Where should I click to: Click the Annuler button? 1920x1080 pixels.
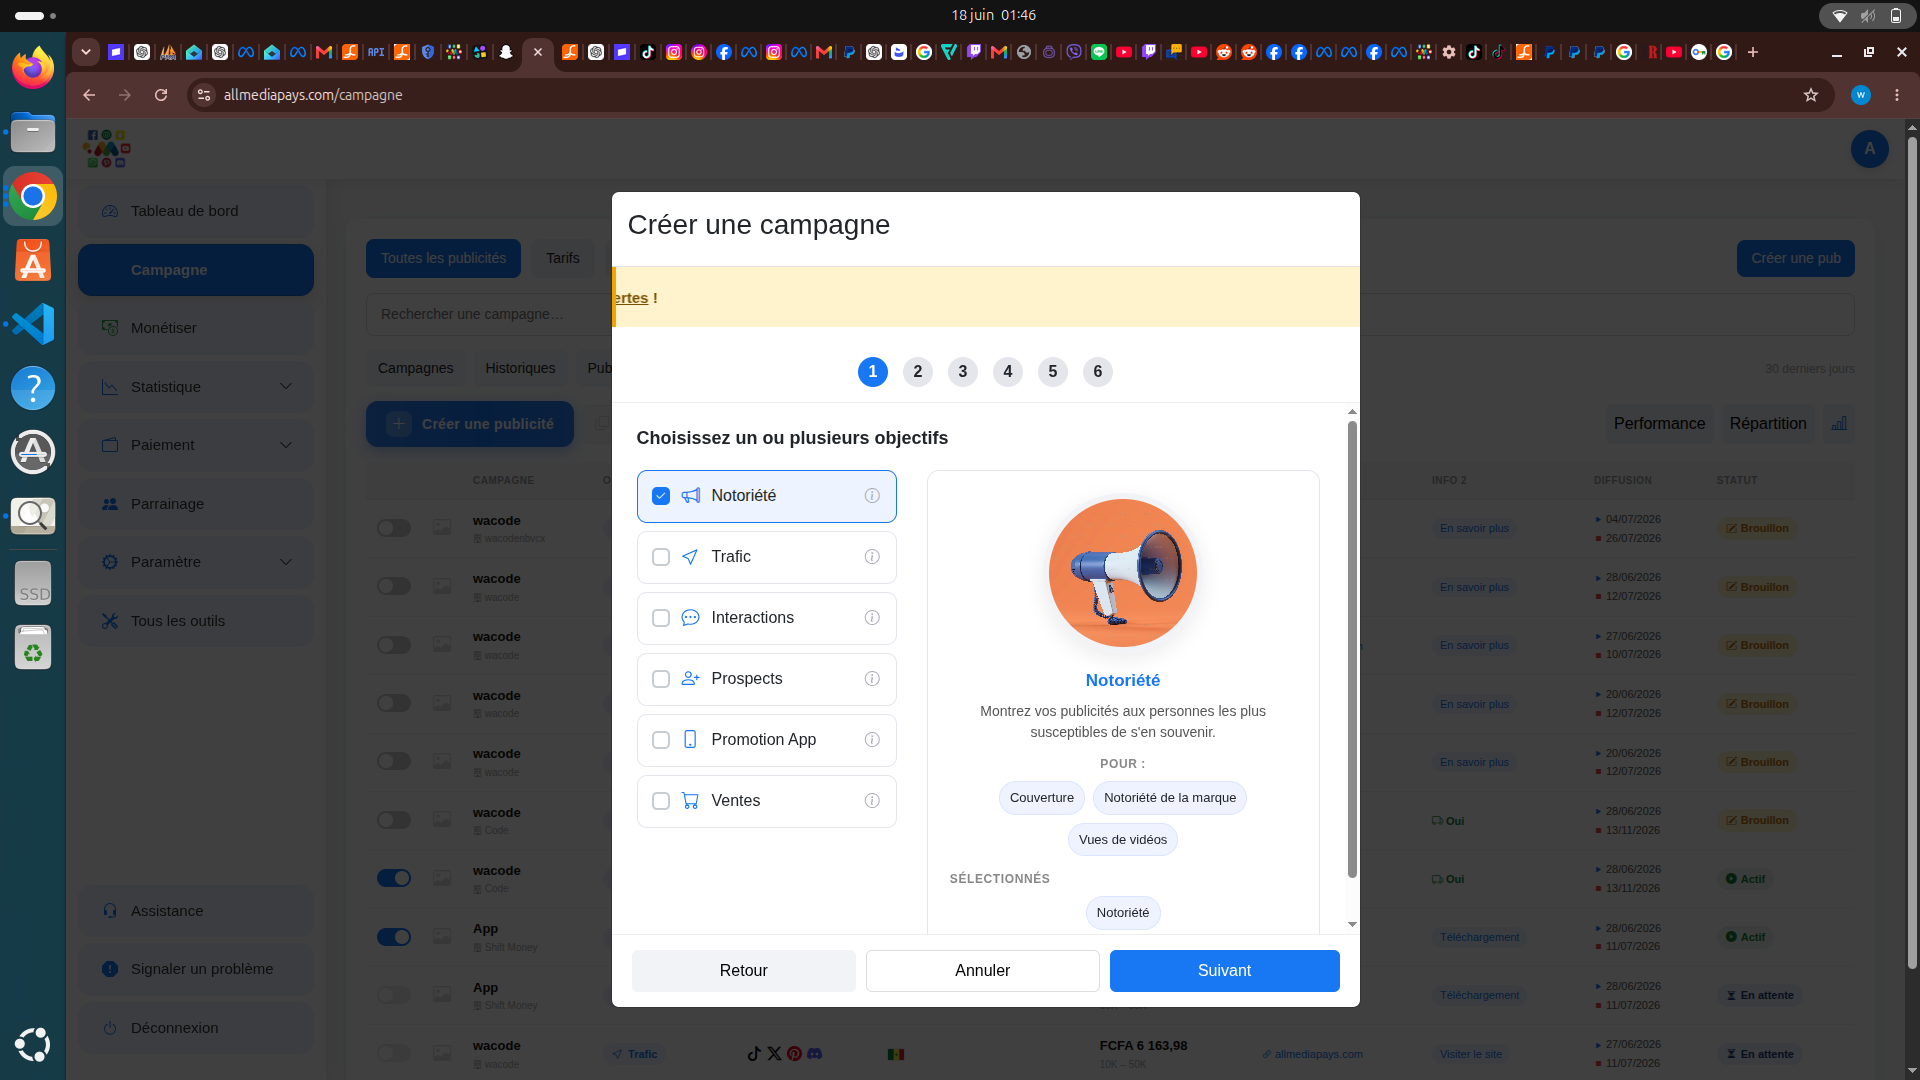983,971
